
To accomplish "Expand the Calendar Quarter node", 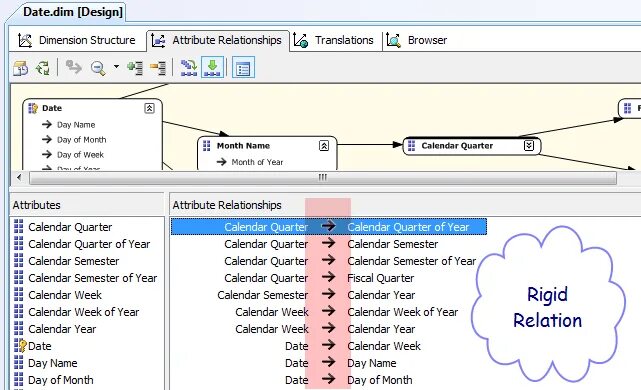I will 529,146.
